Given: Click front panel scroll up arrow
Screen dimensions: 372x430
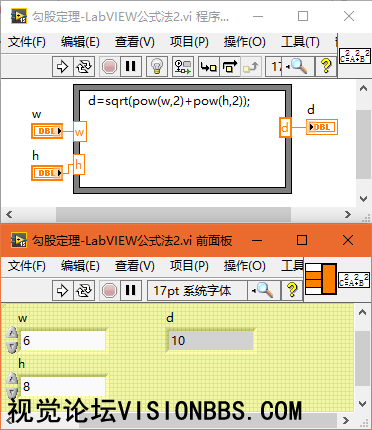Looking at the screenshot, I should [362, 312].
